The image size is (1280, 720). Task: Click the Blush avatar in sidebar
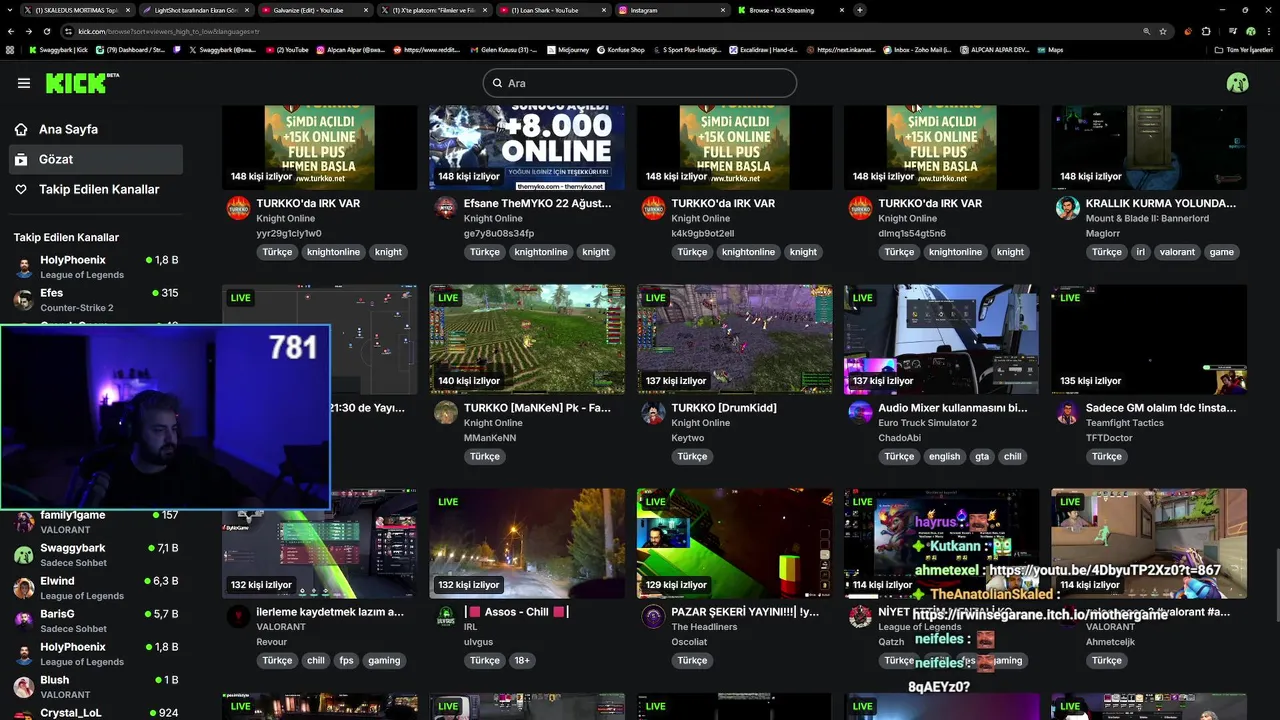[24, 687]
